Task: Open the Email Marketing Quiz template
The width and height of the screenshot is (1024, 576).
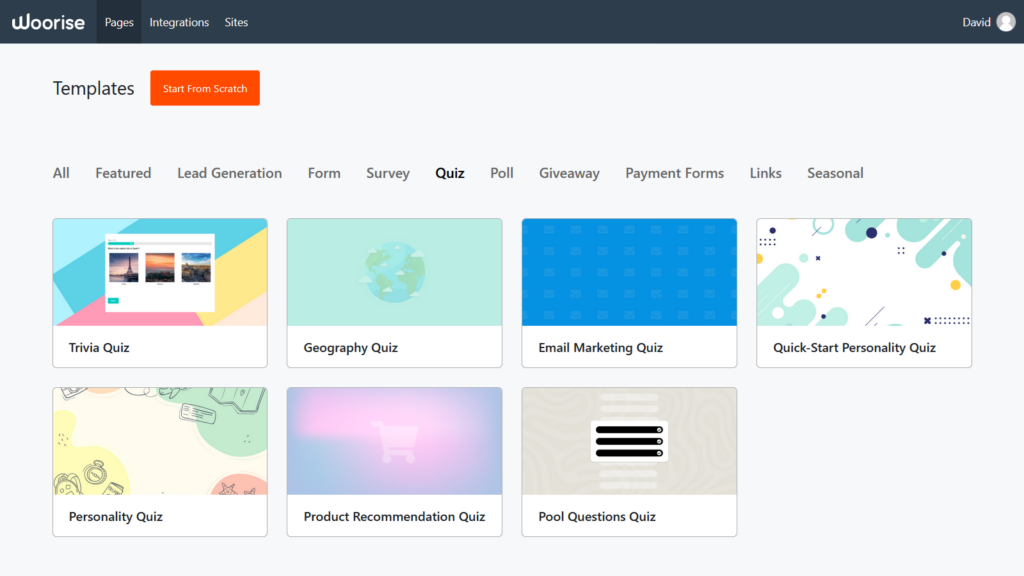Action: (628, 292)
